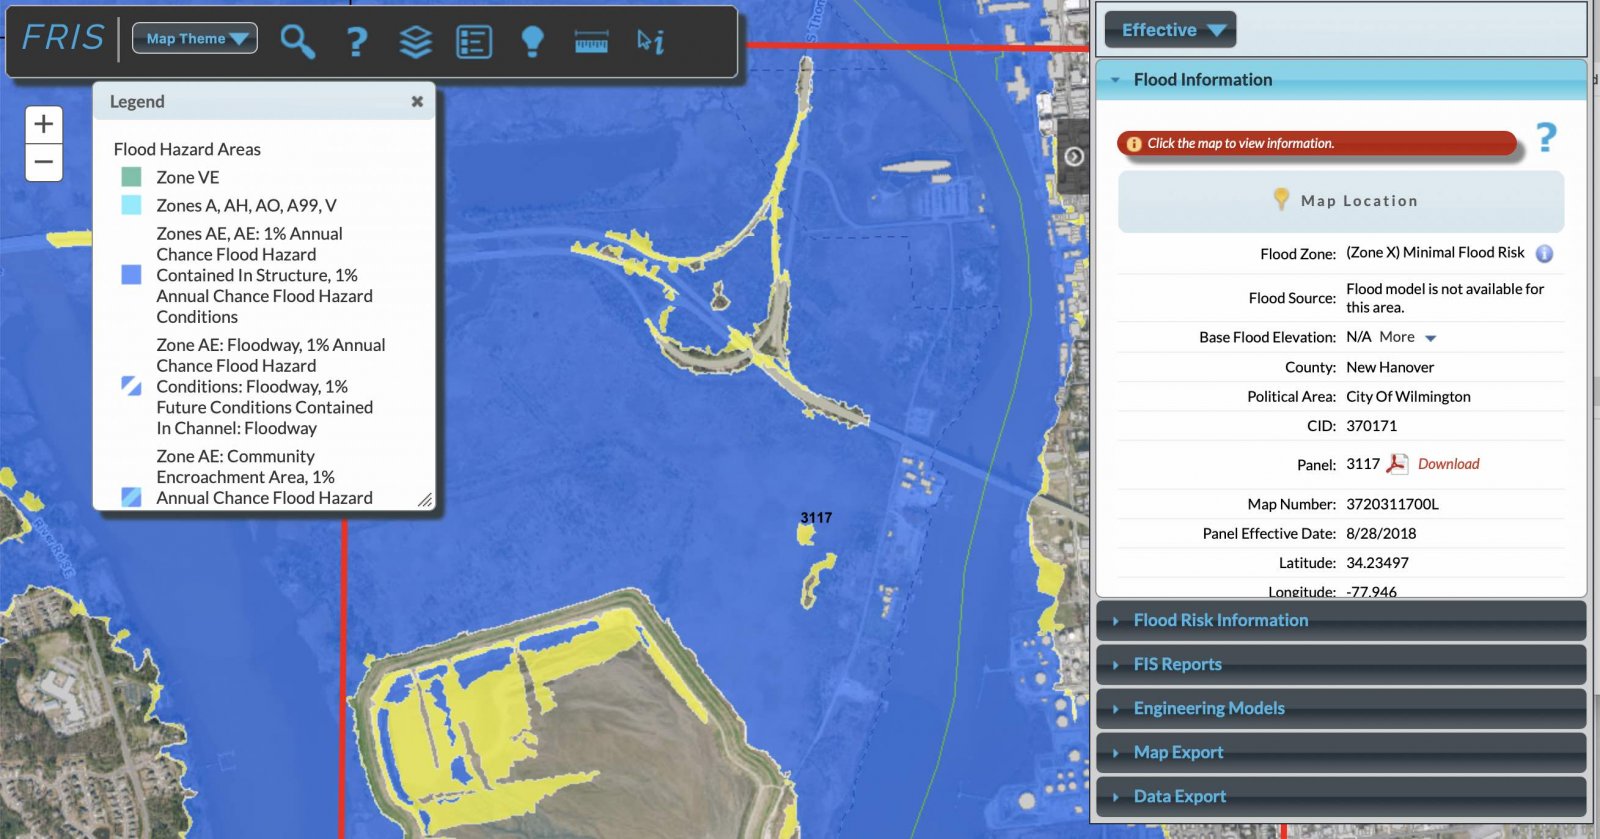Select the measure ruler tool
This screenshot has width=1600, height=839.
tap(591, 42)
